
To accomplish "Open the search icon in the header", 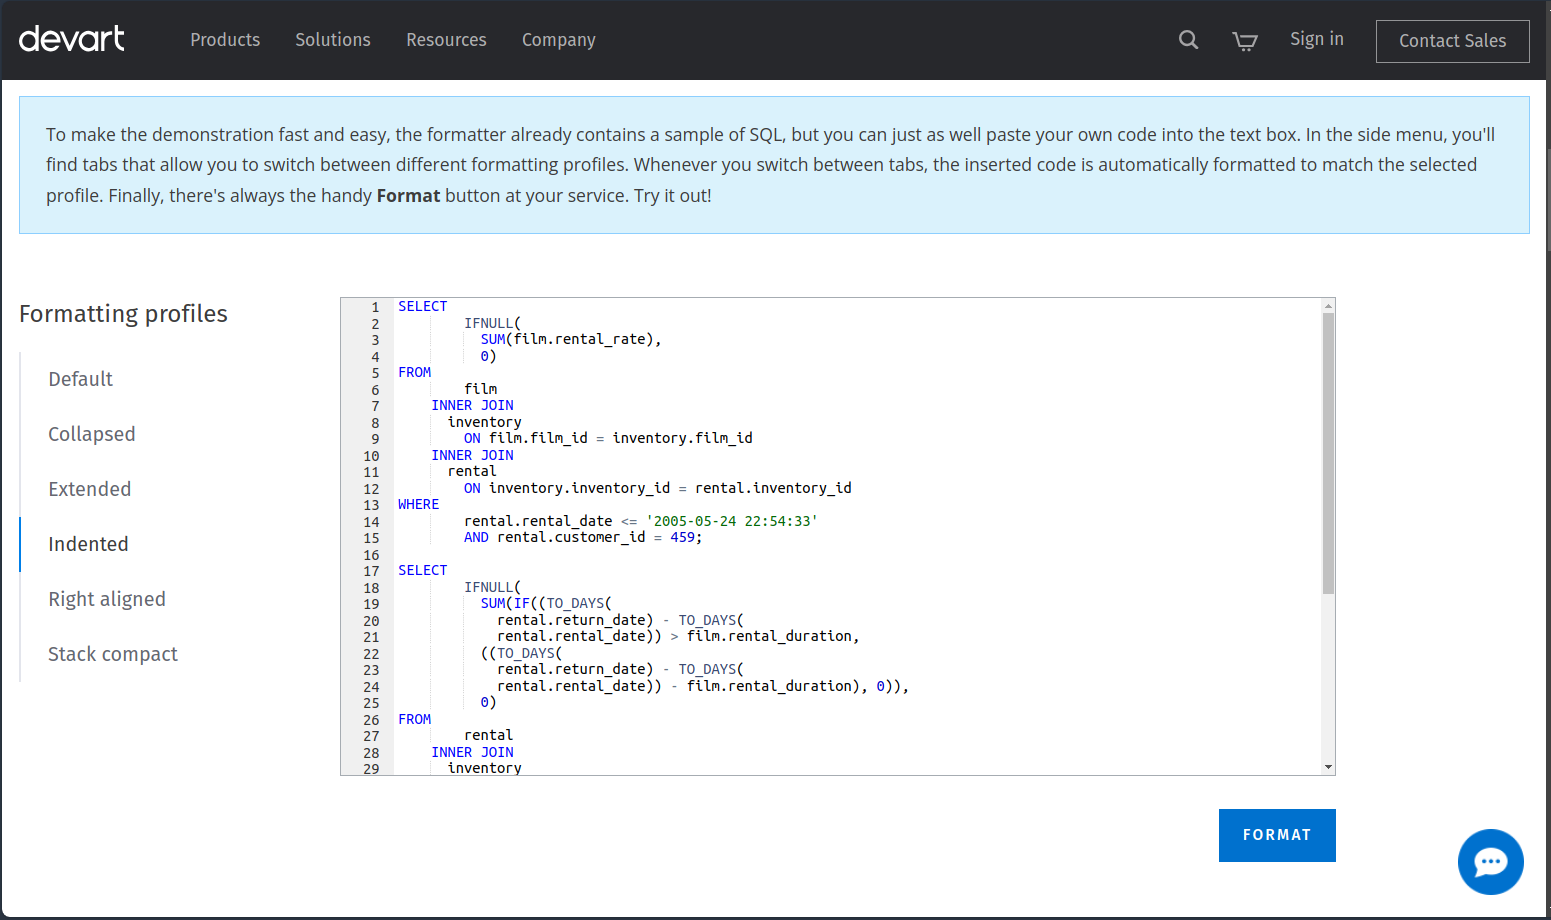I will pos(1188,40).
